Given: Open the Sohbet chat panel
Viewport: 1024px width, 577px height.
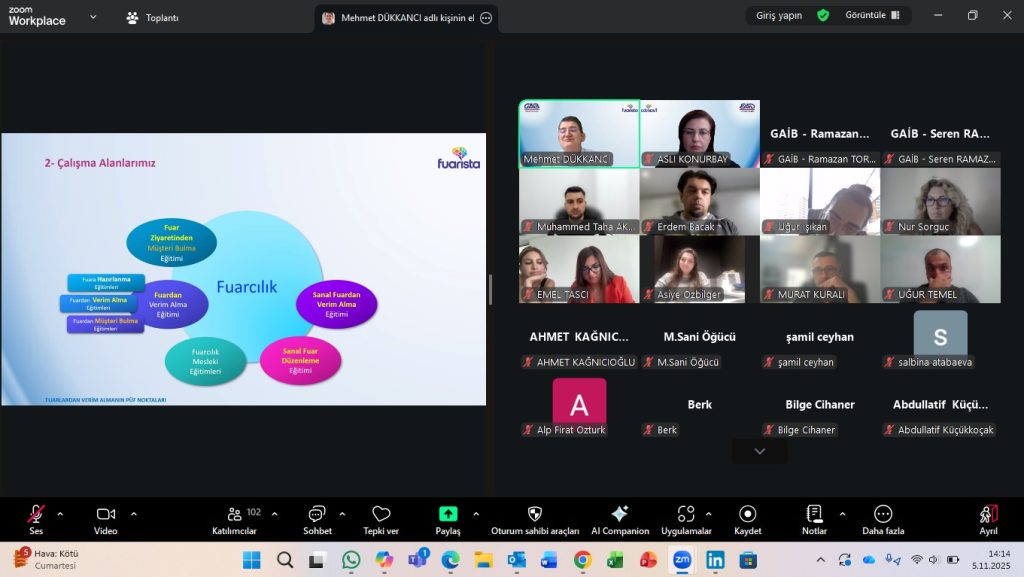Looking at the screenshot, I should [x=317, y=518].
